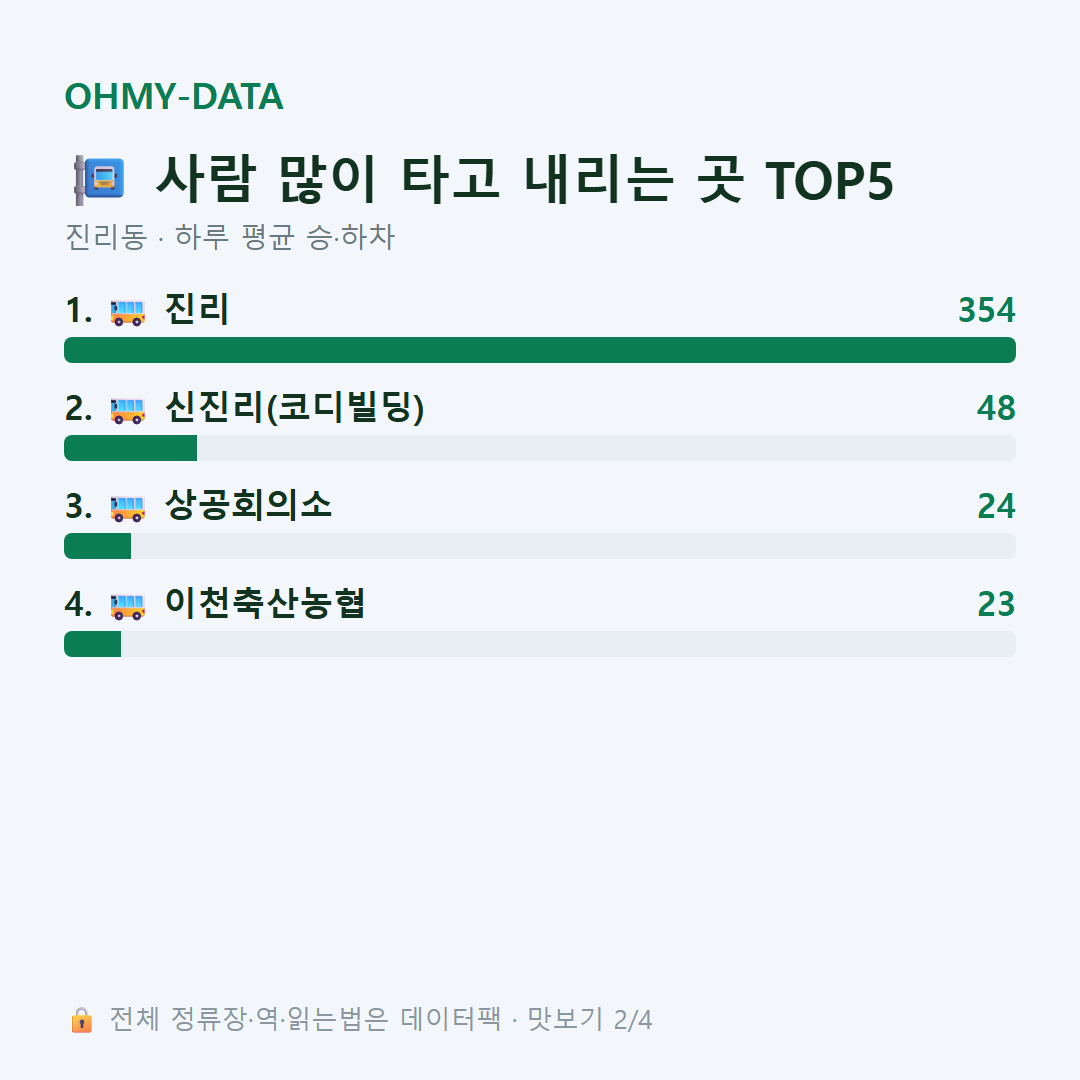Click the bus stop sign icon in title
1080x1080 pixels.
[x=99, y=180]
